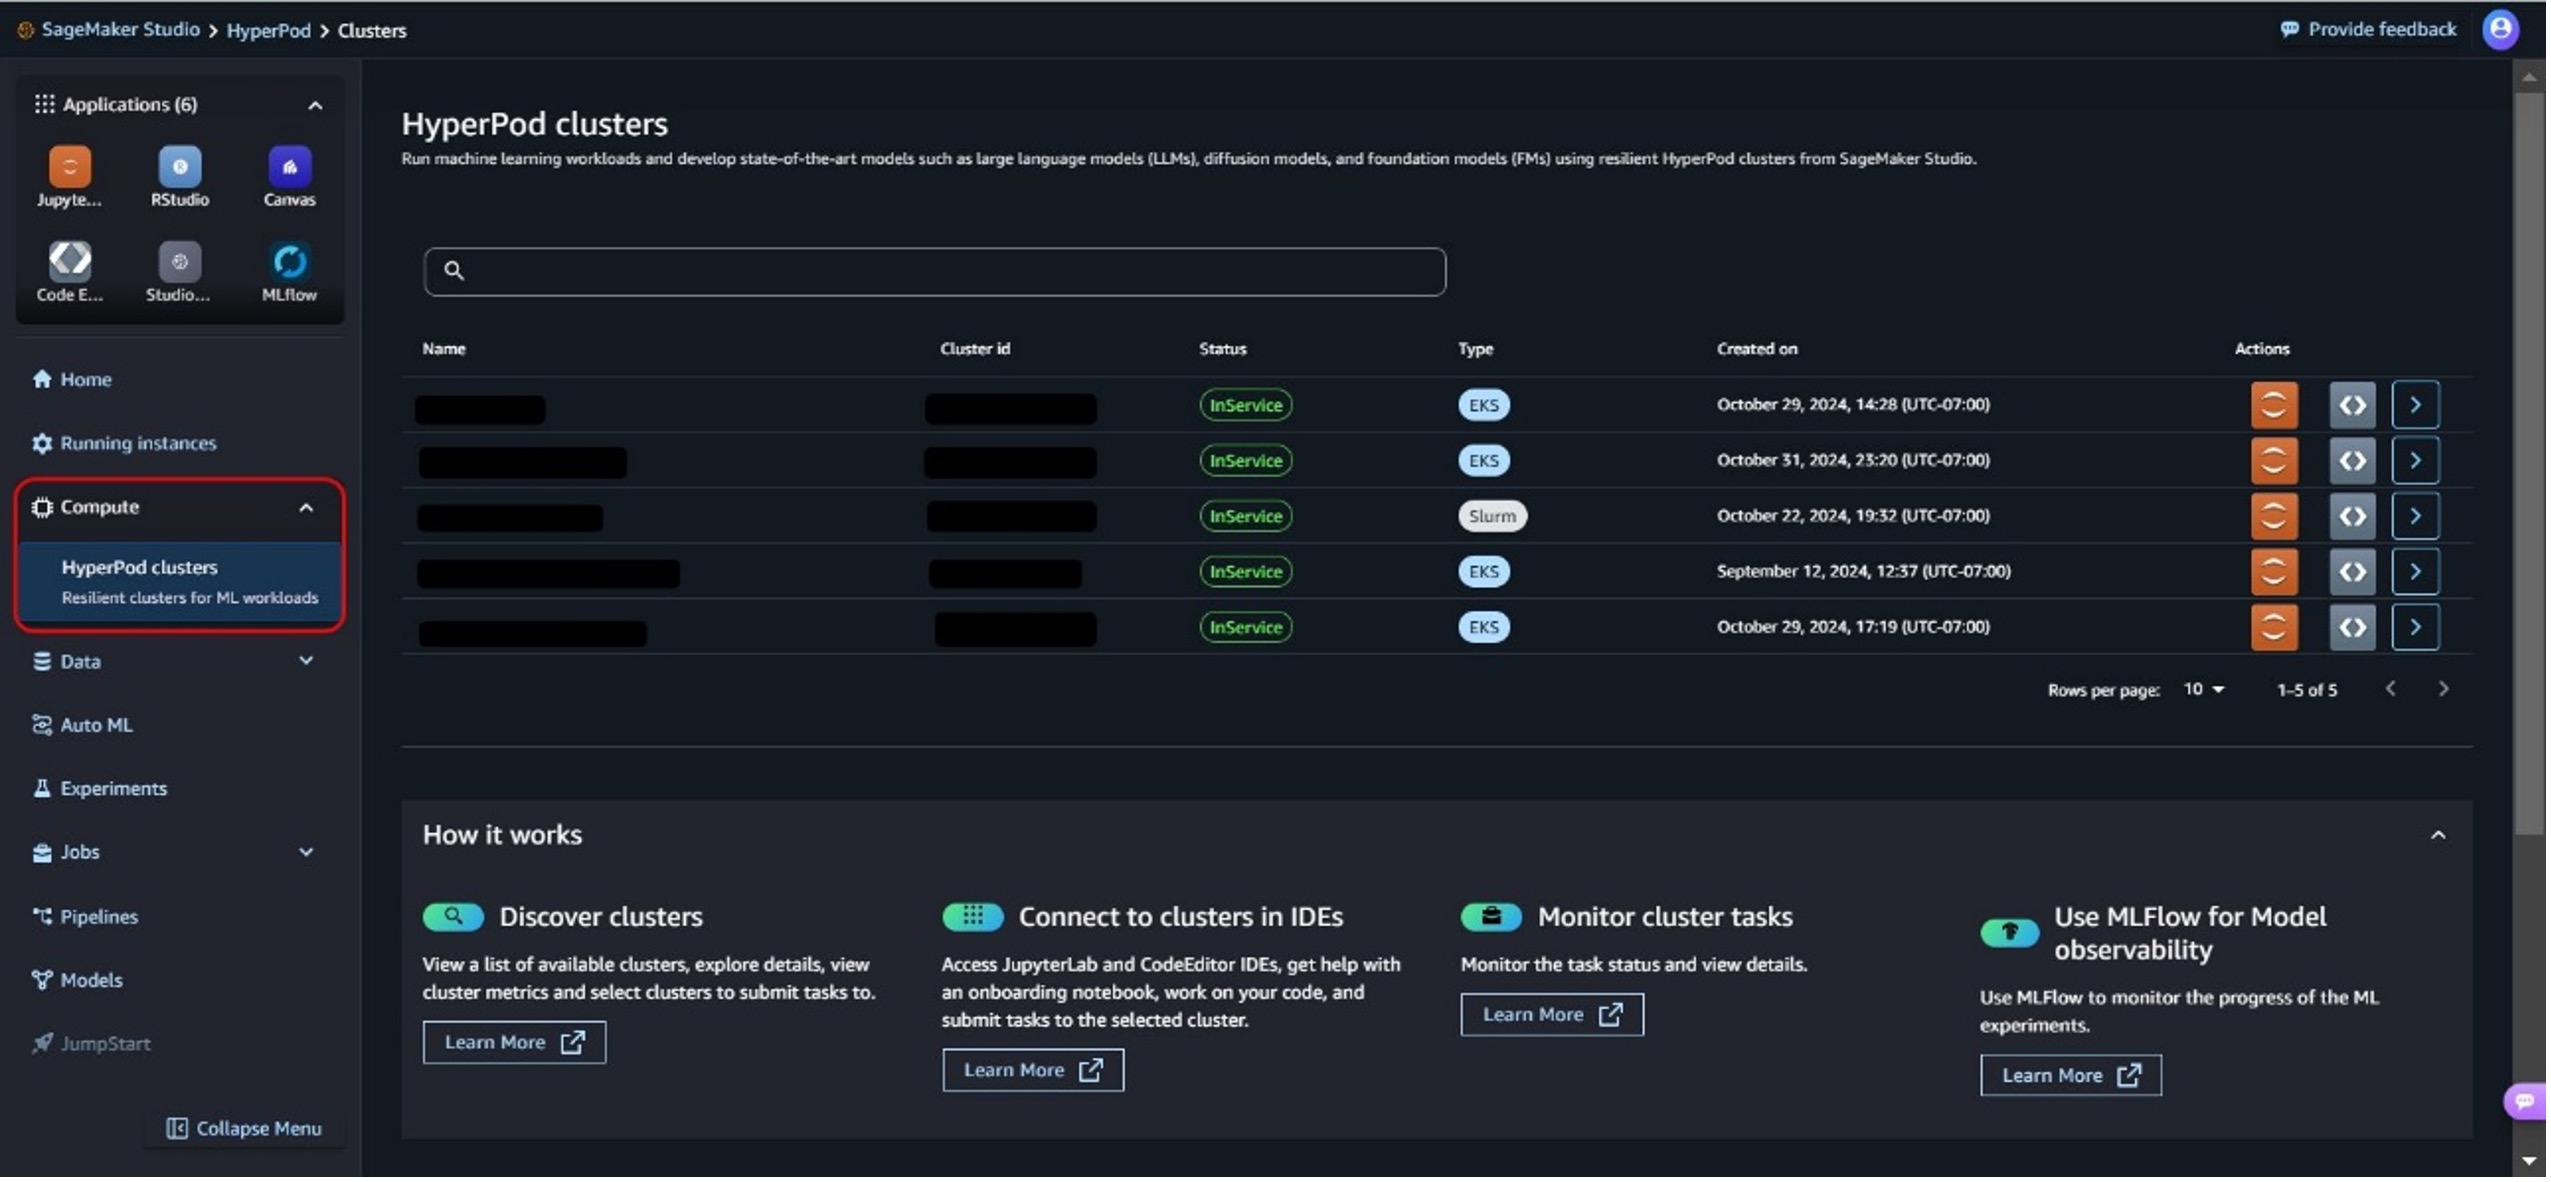View details of the Slurm cluster row

pyautogui.click(x=2417, y=517)
